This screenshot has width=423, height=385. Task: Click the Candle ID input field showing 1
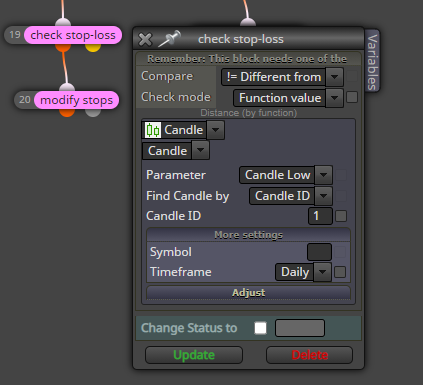pos(320,216)
